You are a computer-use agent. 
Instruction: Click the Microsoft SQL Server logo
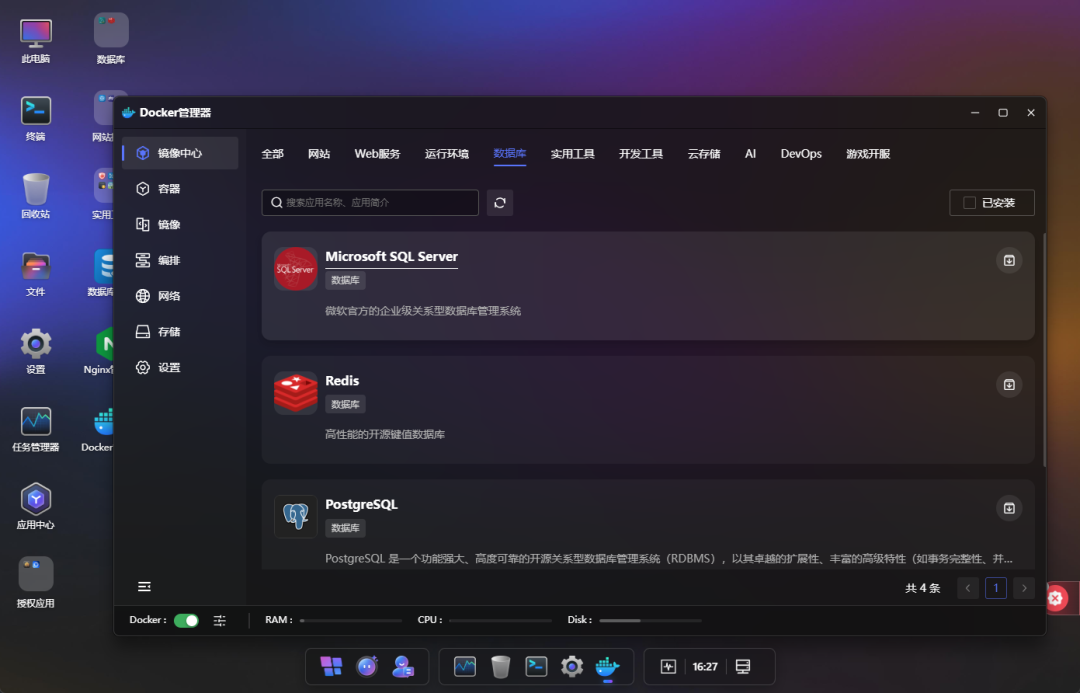coord(295,269)
